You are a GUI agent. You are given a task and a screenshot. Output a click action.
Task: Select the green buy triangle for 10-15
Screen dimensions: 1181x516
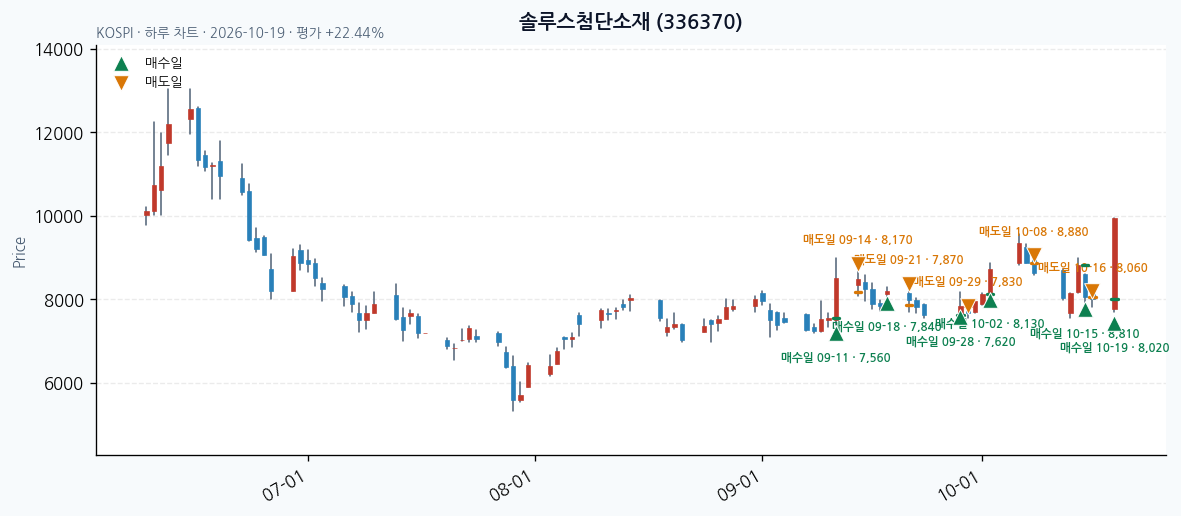1085,310
